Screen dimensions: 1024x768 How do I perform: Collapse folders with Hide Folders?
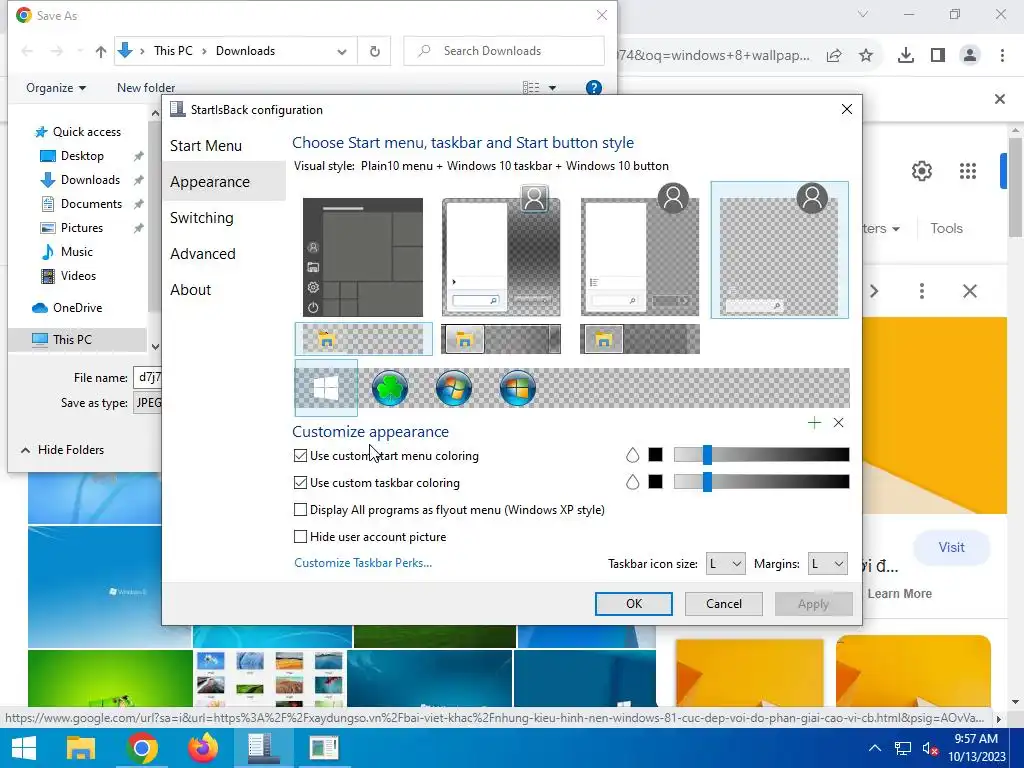[x=62, y=450]
